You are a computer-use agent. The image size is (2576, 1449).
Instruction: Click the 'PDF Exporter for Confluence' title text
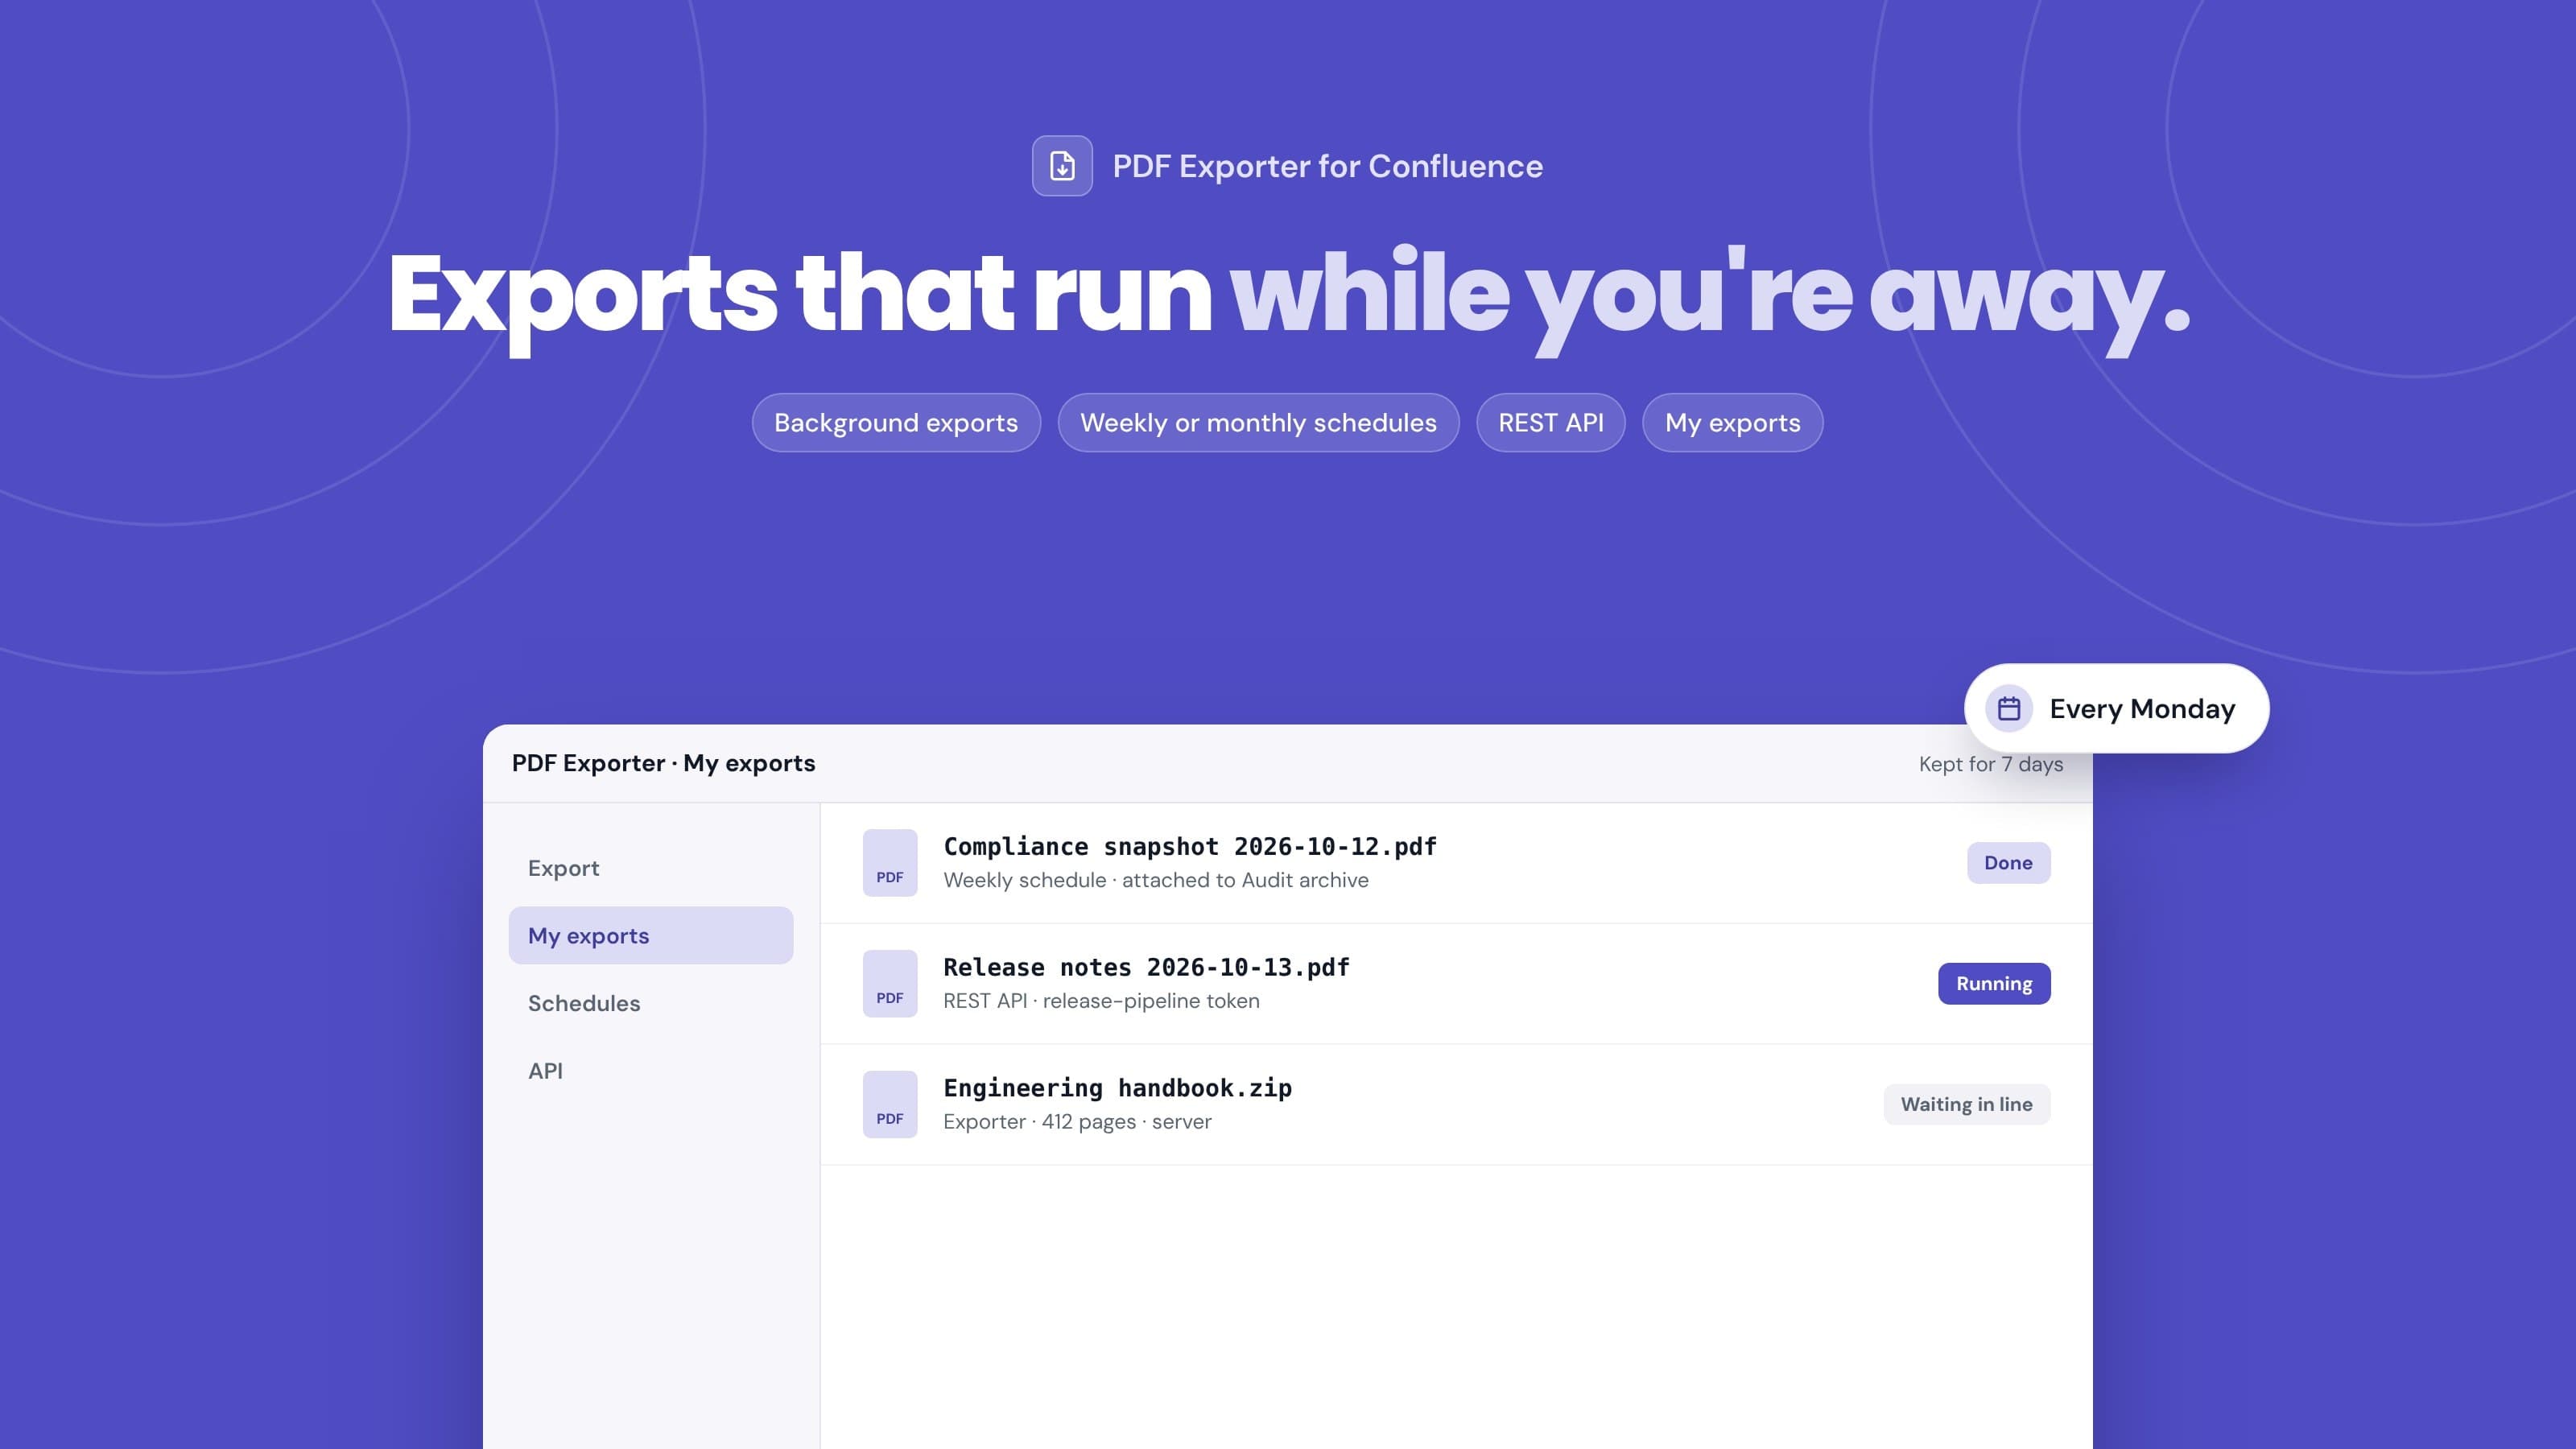[1327, 166]
